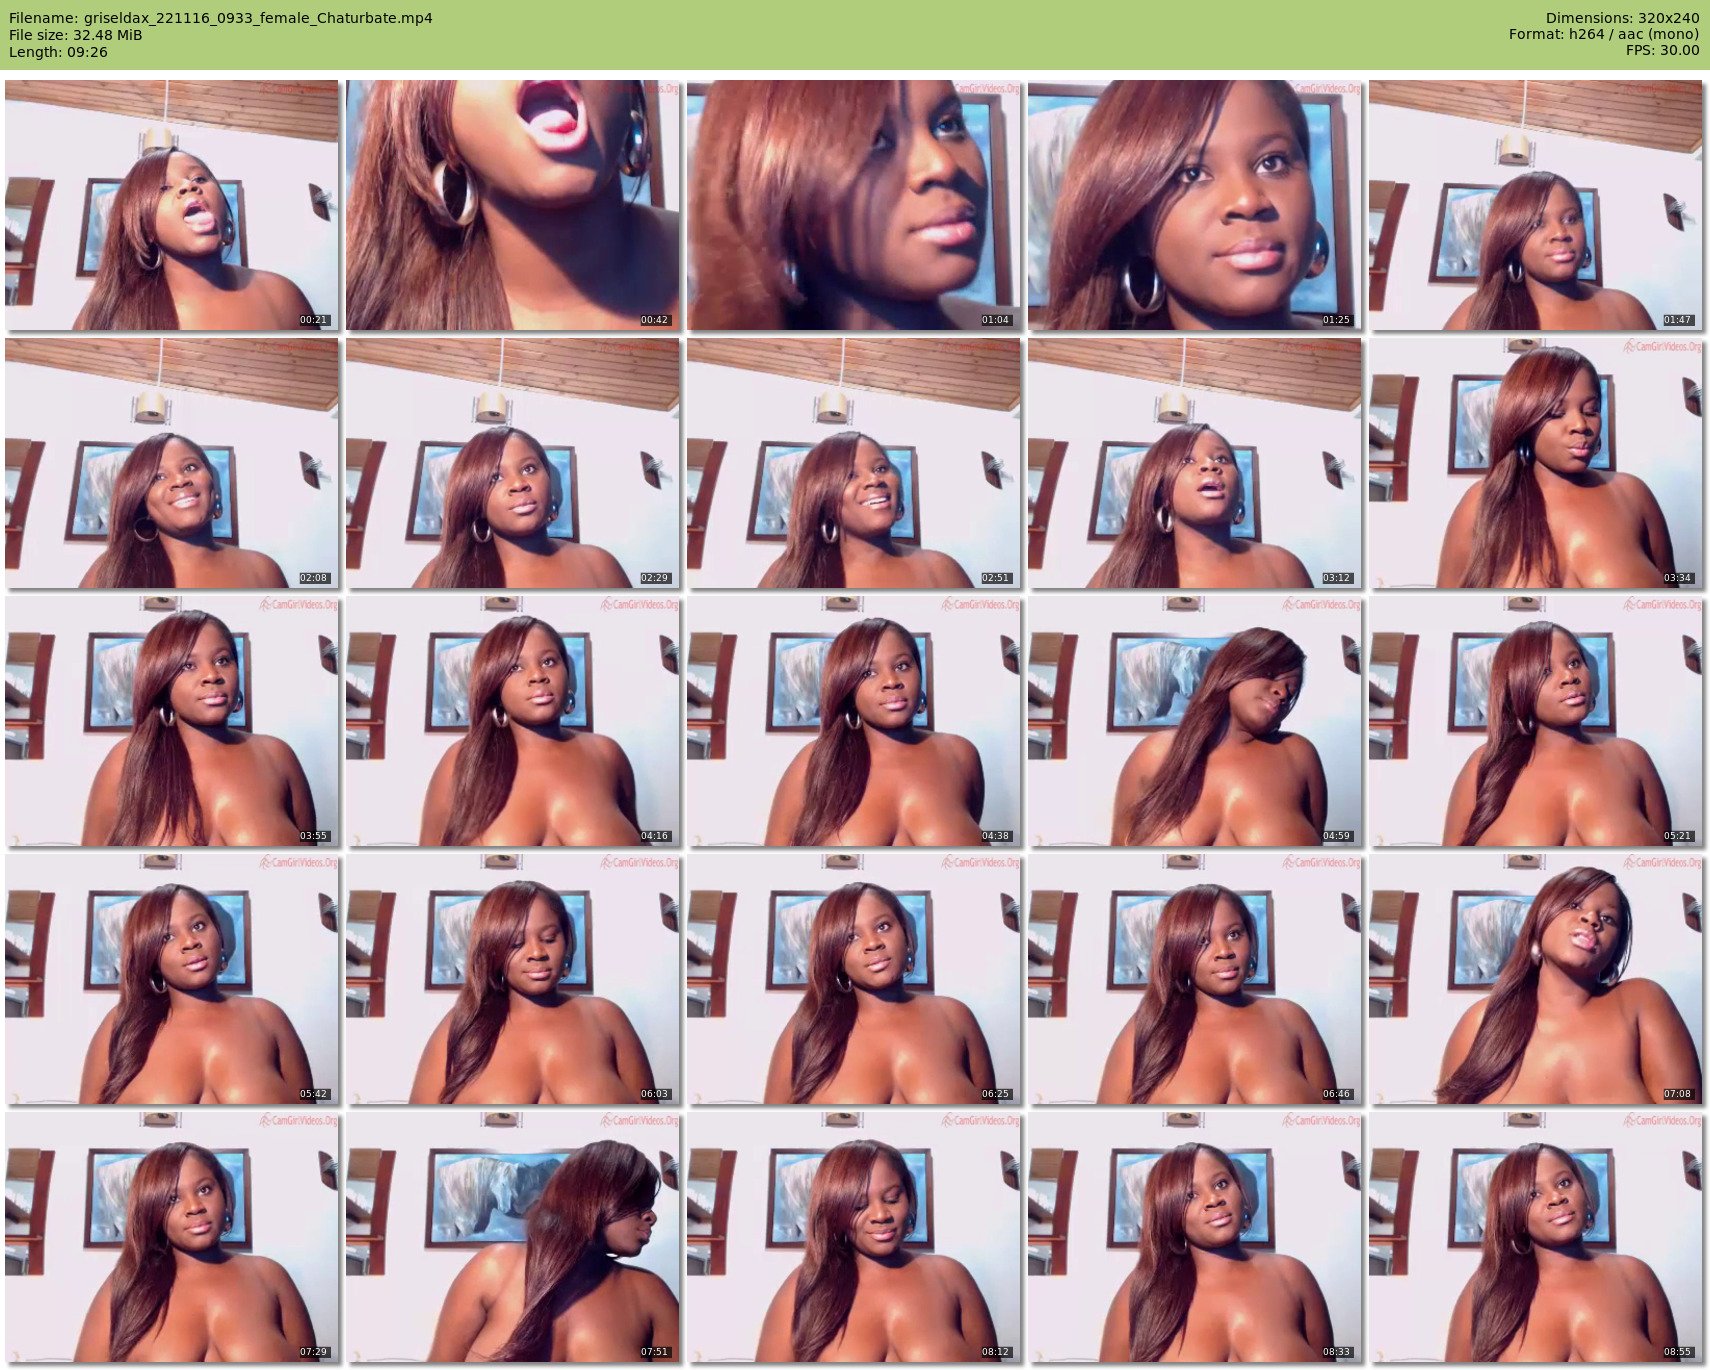Screen dimensions: 1710x1370
Task: Choose the thumbnail timestamped 05:42
Action: pyautogui.click(x=172, y=979)
